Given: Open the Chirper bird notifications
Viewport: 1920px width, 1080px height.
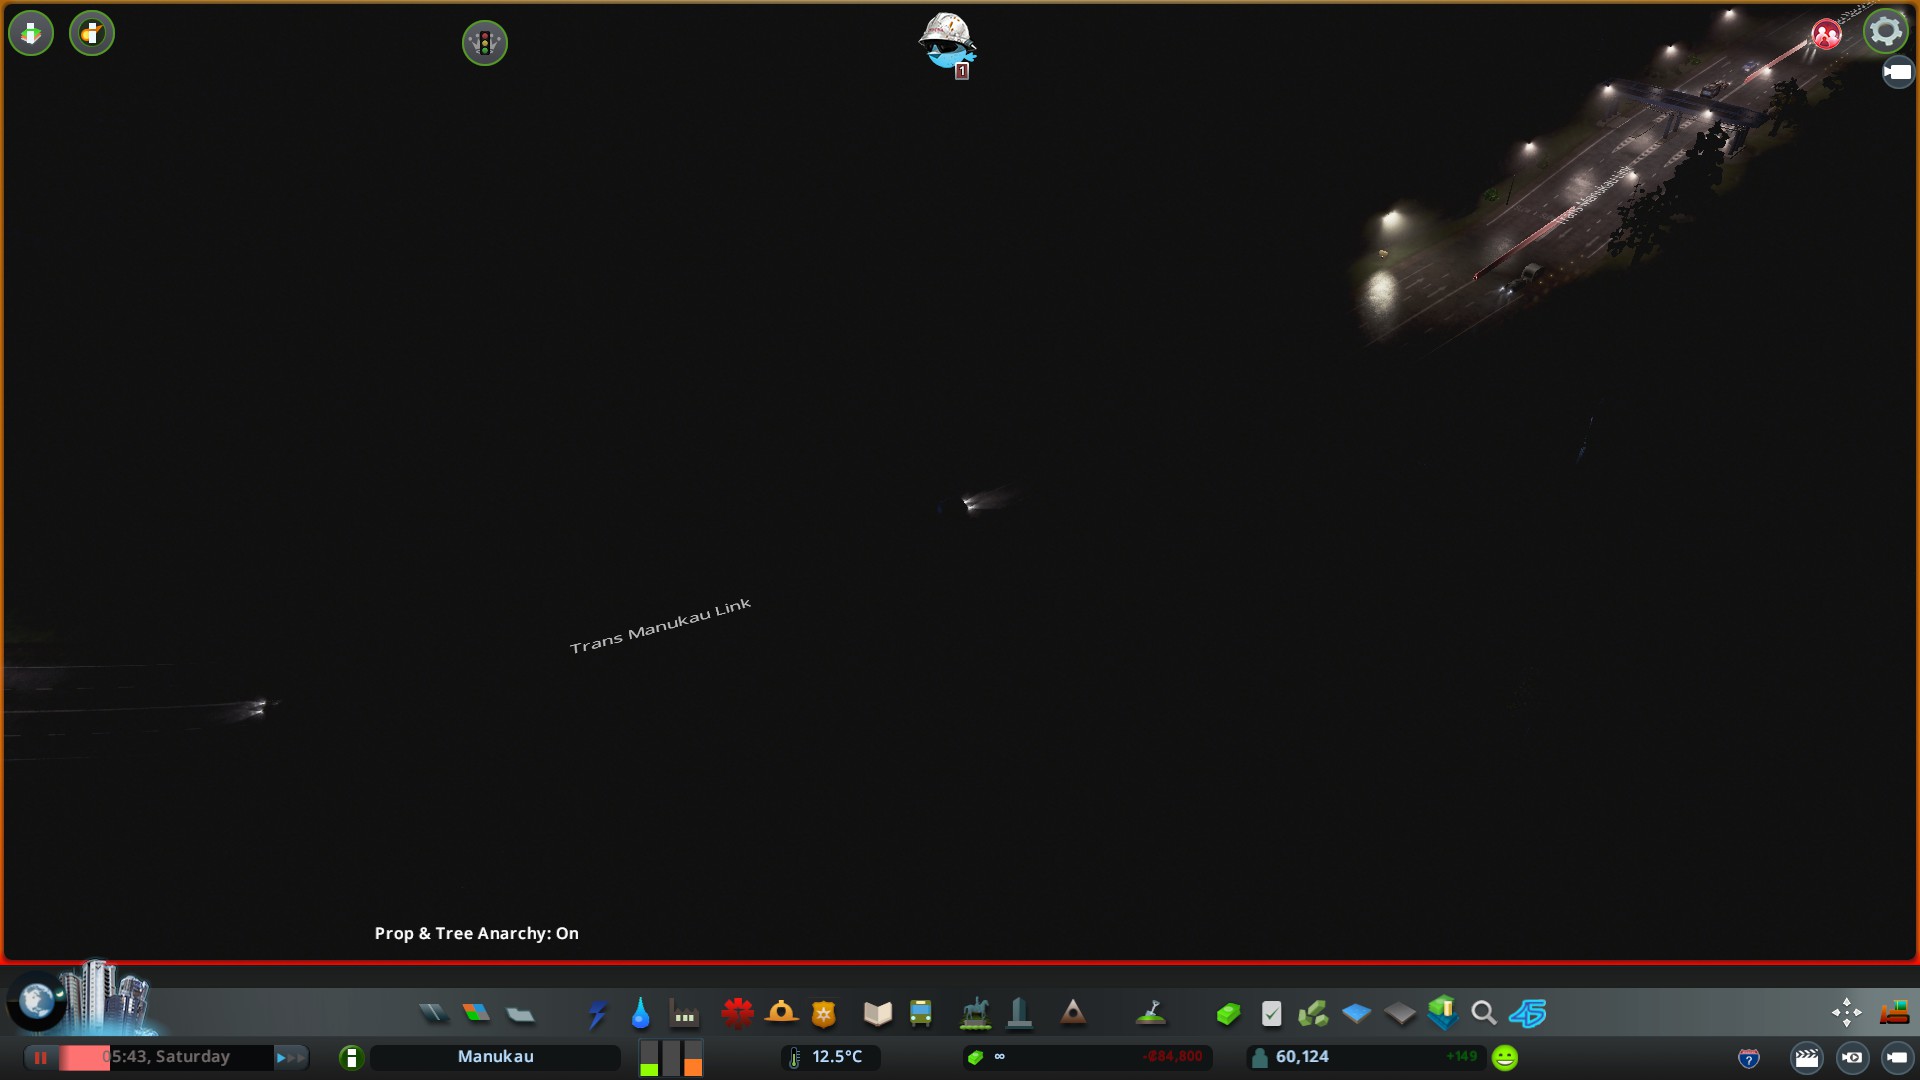Looking at the screenshot, I should (946, 42).
